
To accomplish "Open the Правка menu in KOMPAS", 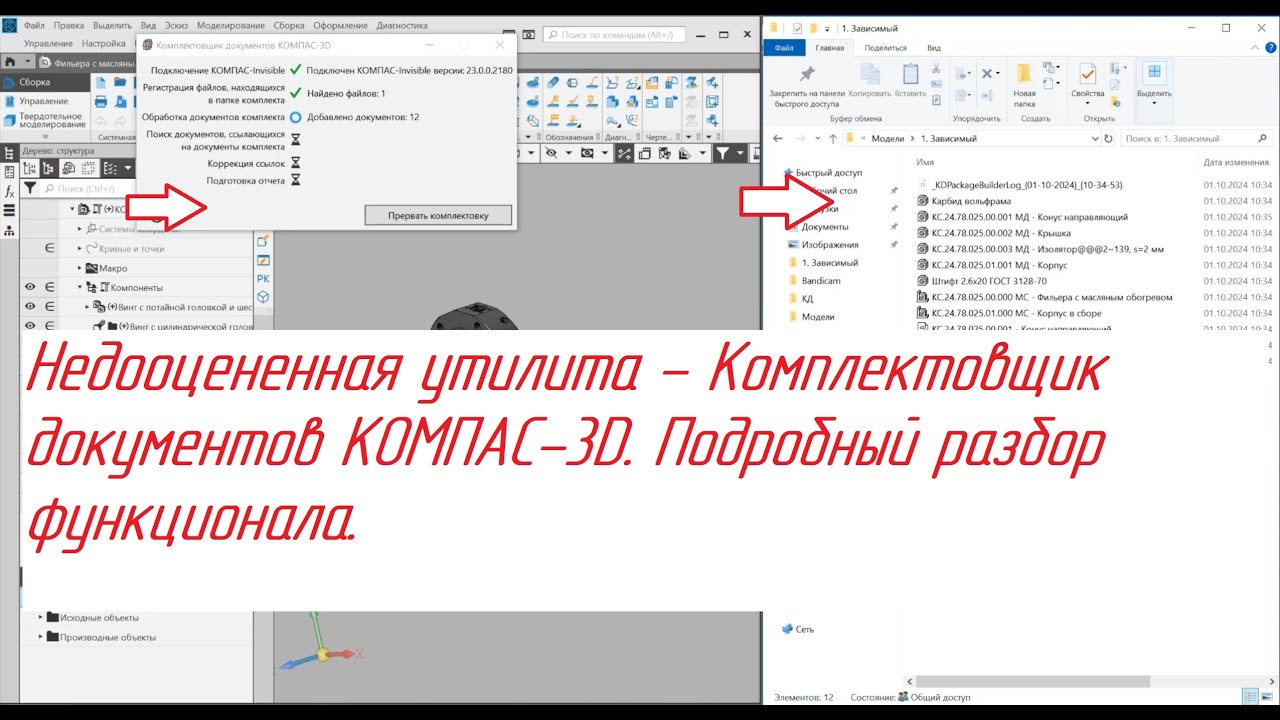I will coord(69,25).
